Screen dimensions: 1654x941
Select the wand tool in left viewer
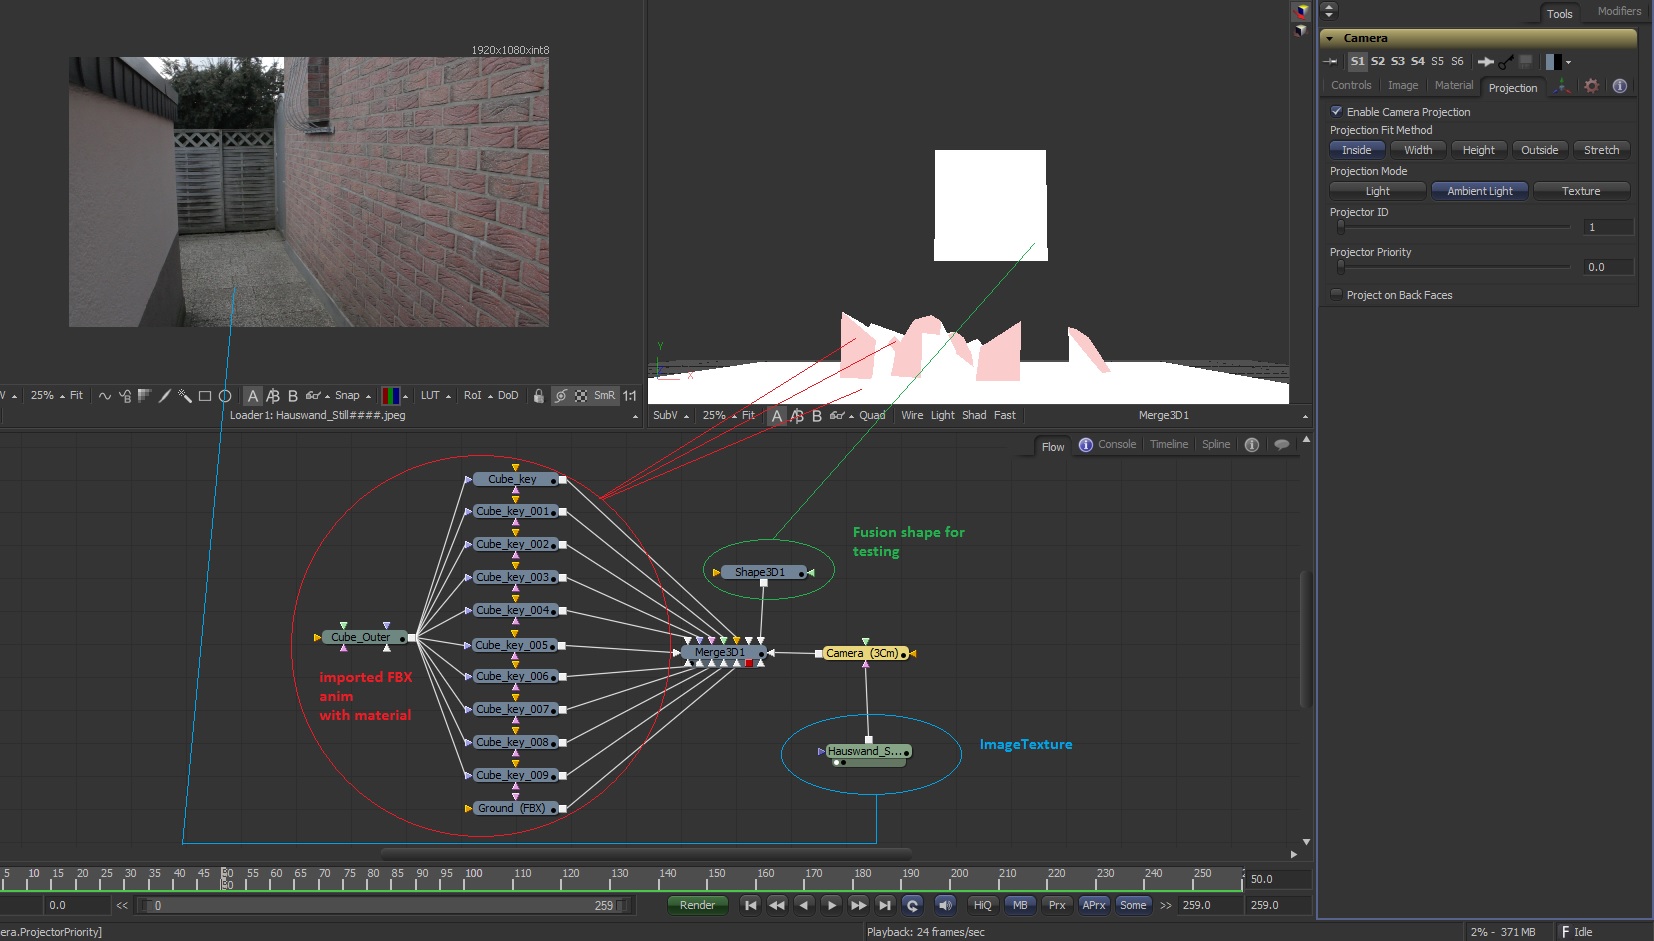(x=185, y=396)
